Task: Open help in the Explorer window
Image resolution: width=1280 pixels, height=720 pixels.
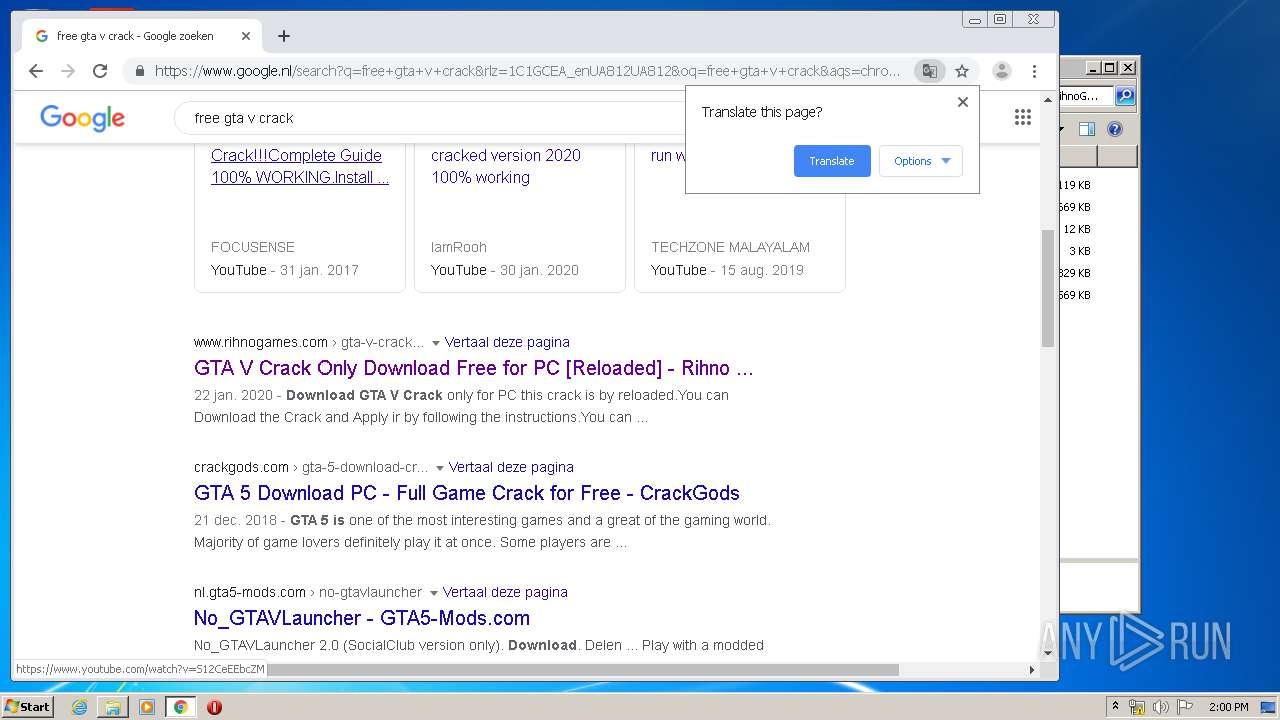Action: (x=1115, y=129)
